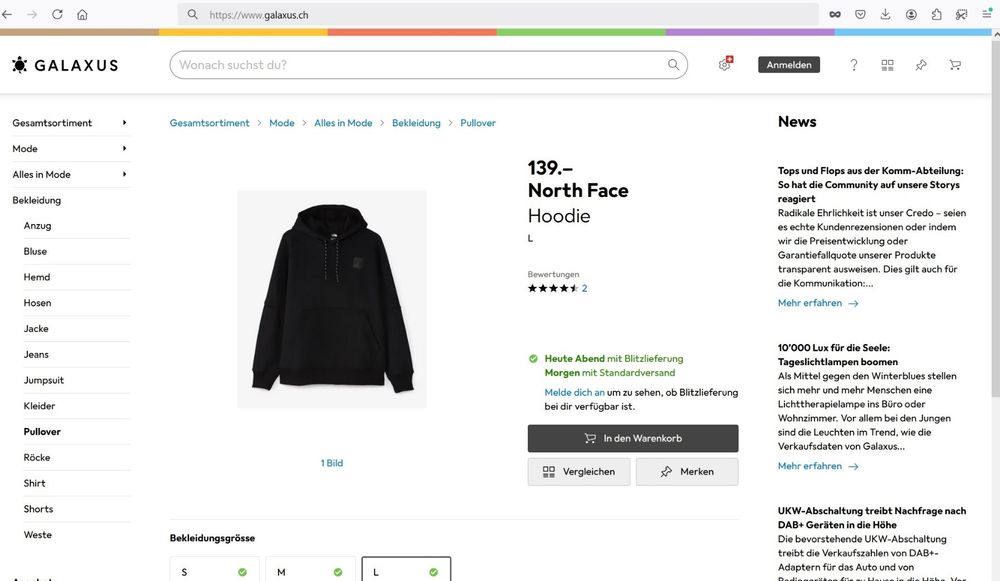Viewport: 1000px width, 581px height.
Task: Select clothing size L
Action: coord(406,571)
